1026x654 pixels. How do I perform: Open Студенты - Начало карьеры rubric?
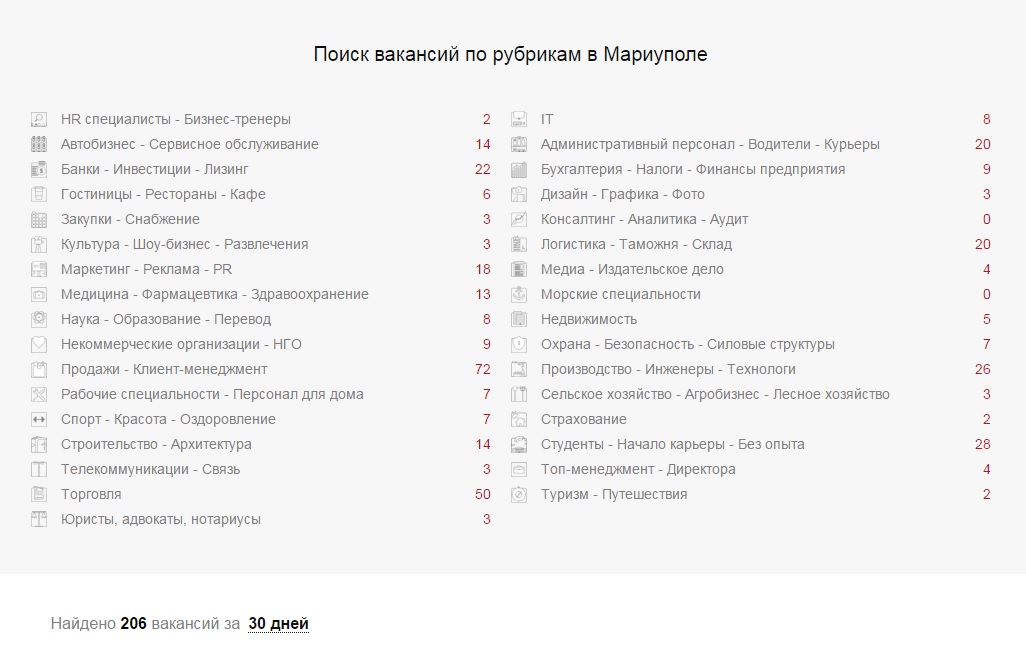(672, 444)
